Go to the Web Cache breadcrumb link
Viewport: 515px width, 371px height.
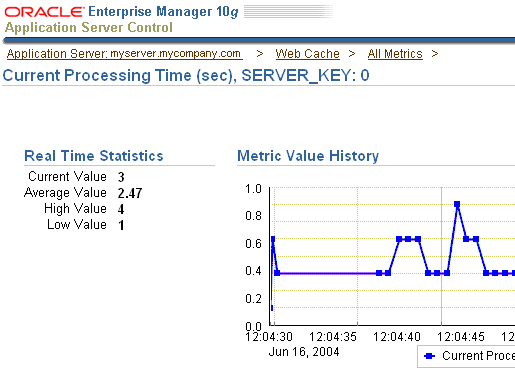pyautogui.click(x=308, y=54)
